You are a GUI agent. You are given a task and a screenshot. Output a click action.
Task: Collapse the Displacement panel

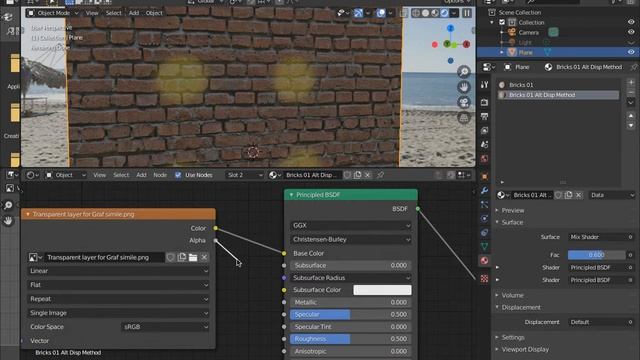(x=520, y=307)
